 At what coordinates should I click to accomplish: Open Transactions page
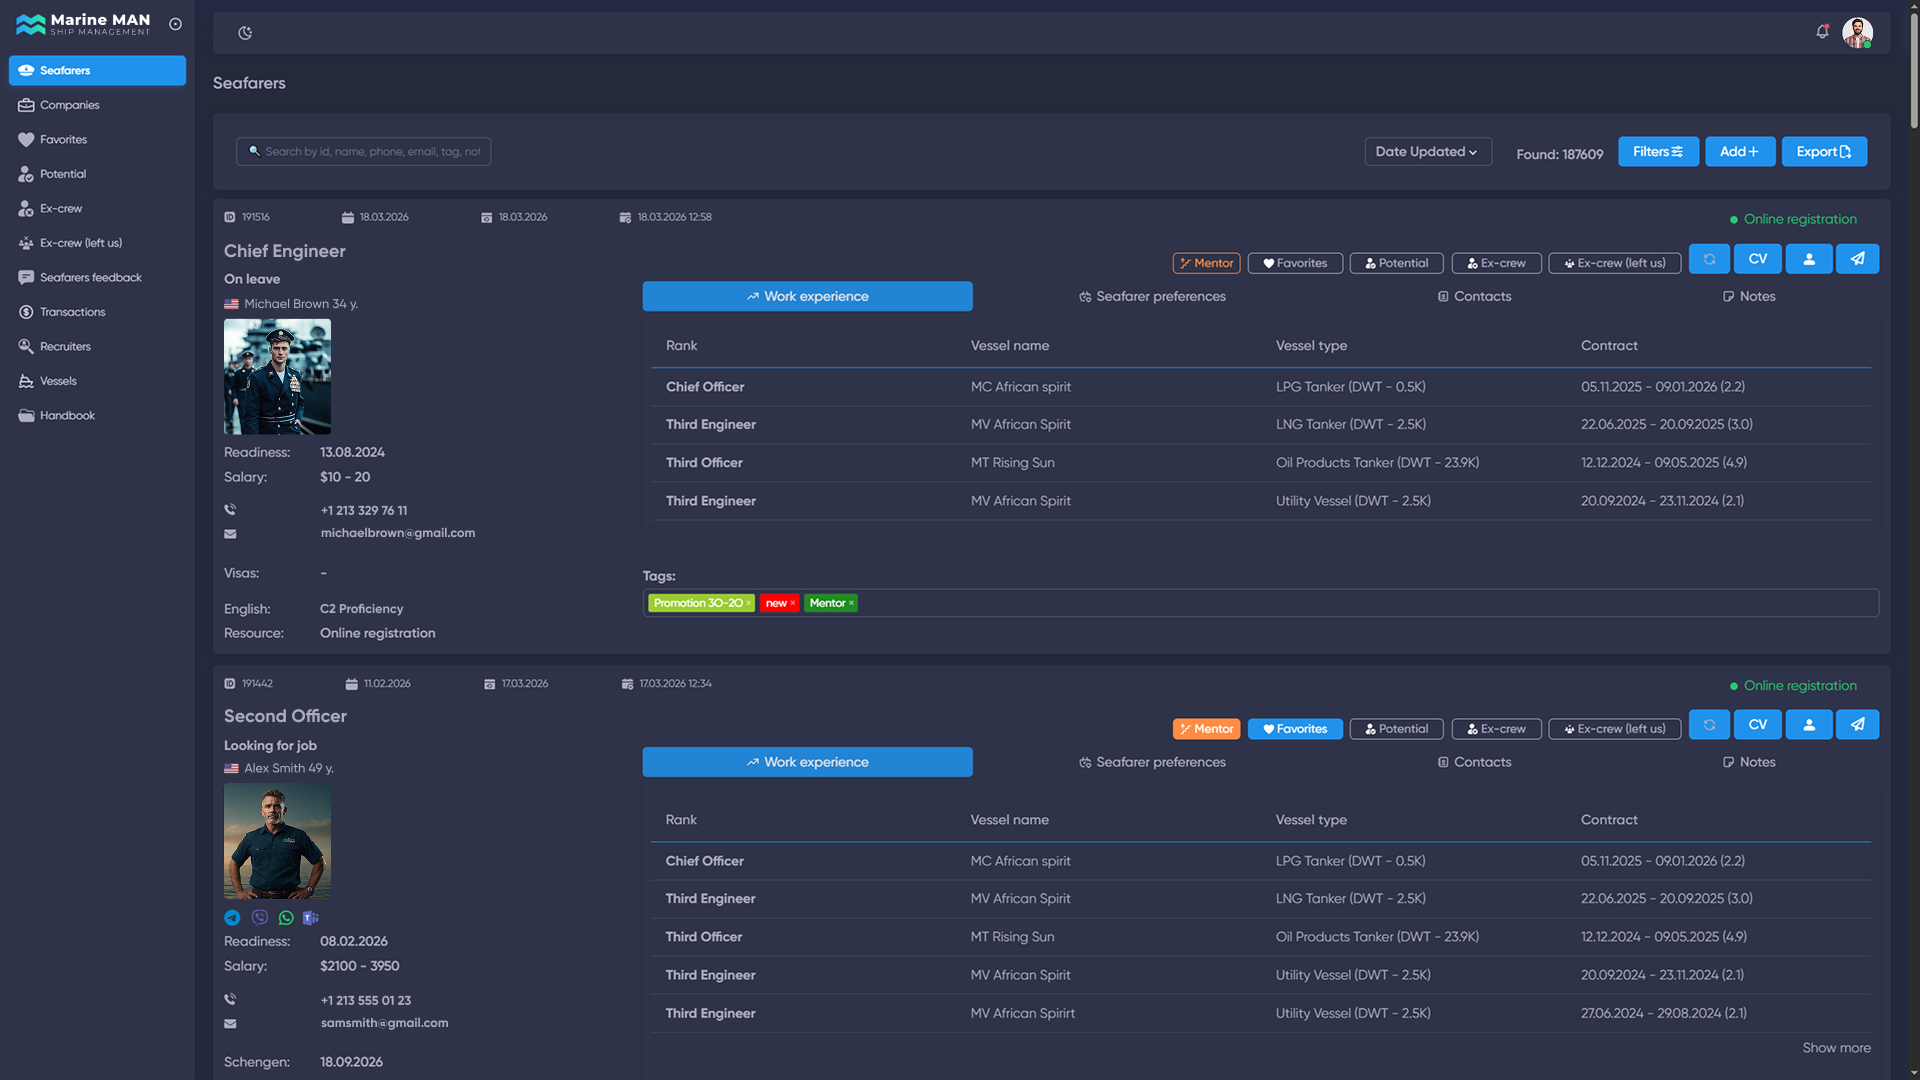point(97,312)
